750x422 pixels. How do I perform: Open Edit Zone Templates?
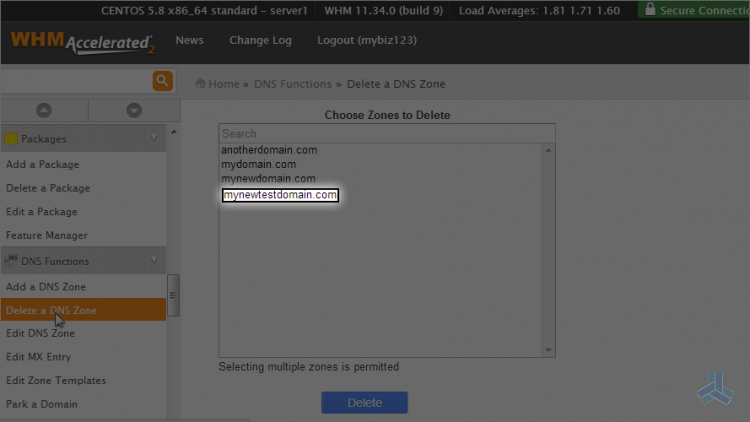[x=56, y=380]
